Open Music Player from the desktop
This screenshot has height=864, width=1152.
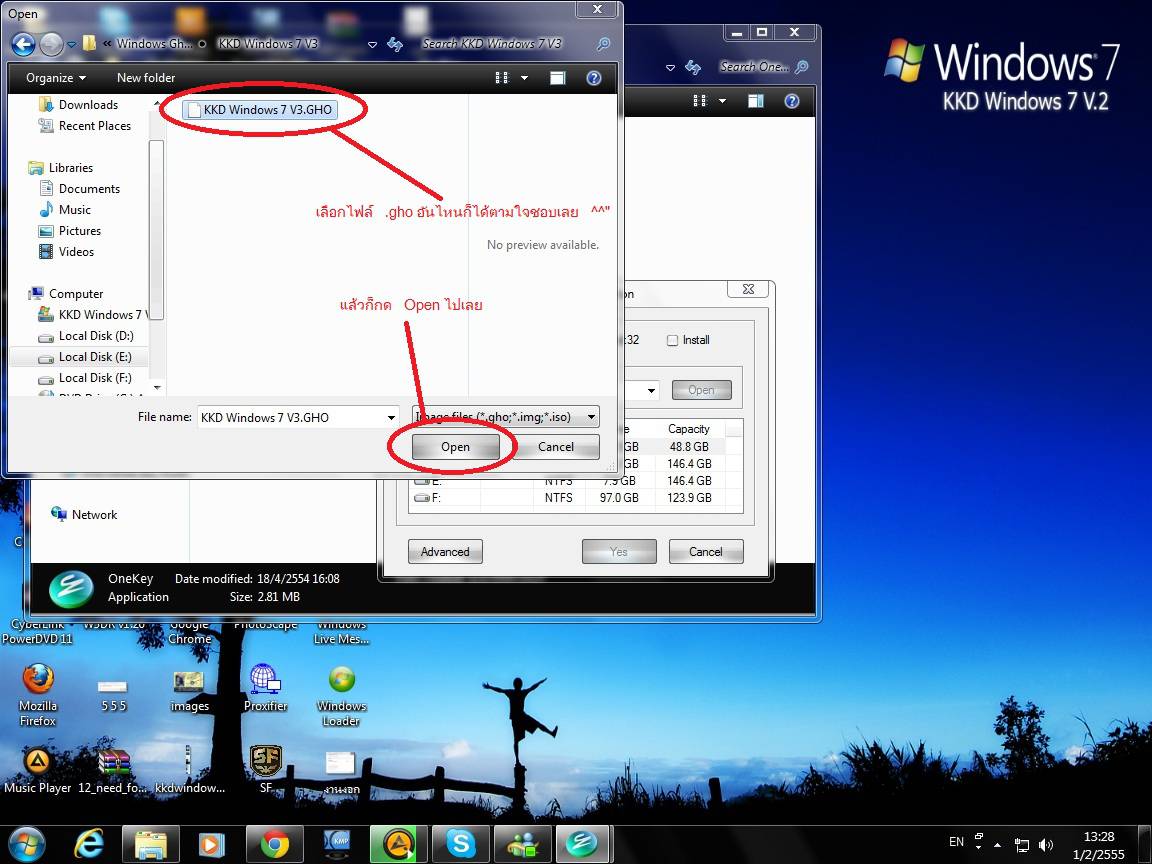37,771
